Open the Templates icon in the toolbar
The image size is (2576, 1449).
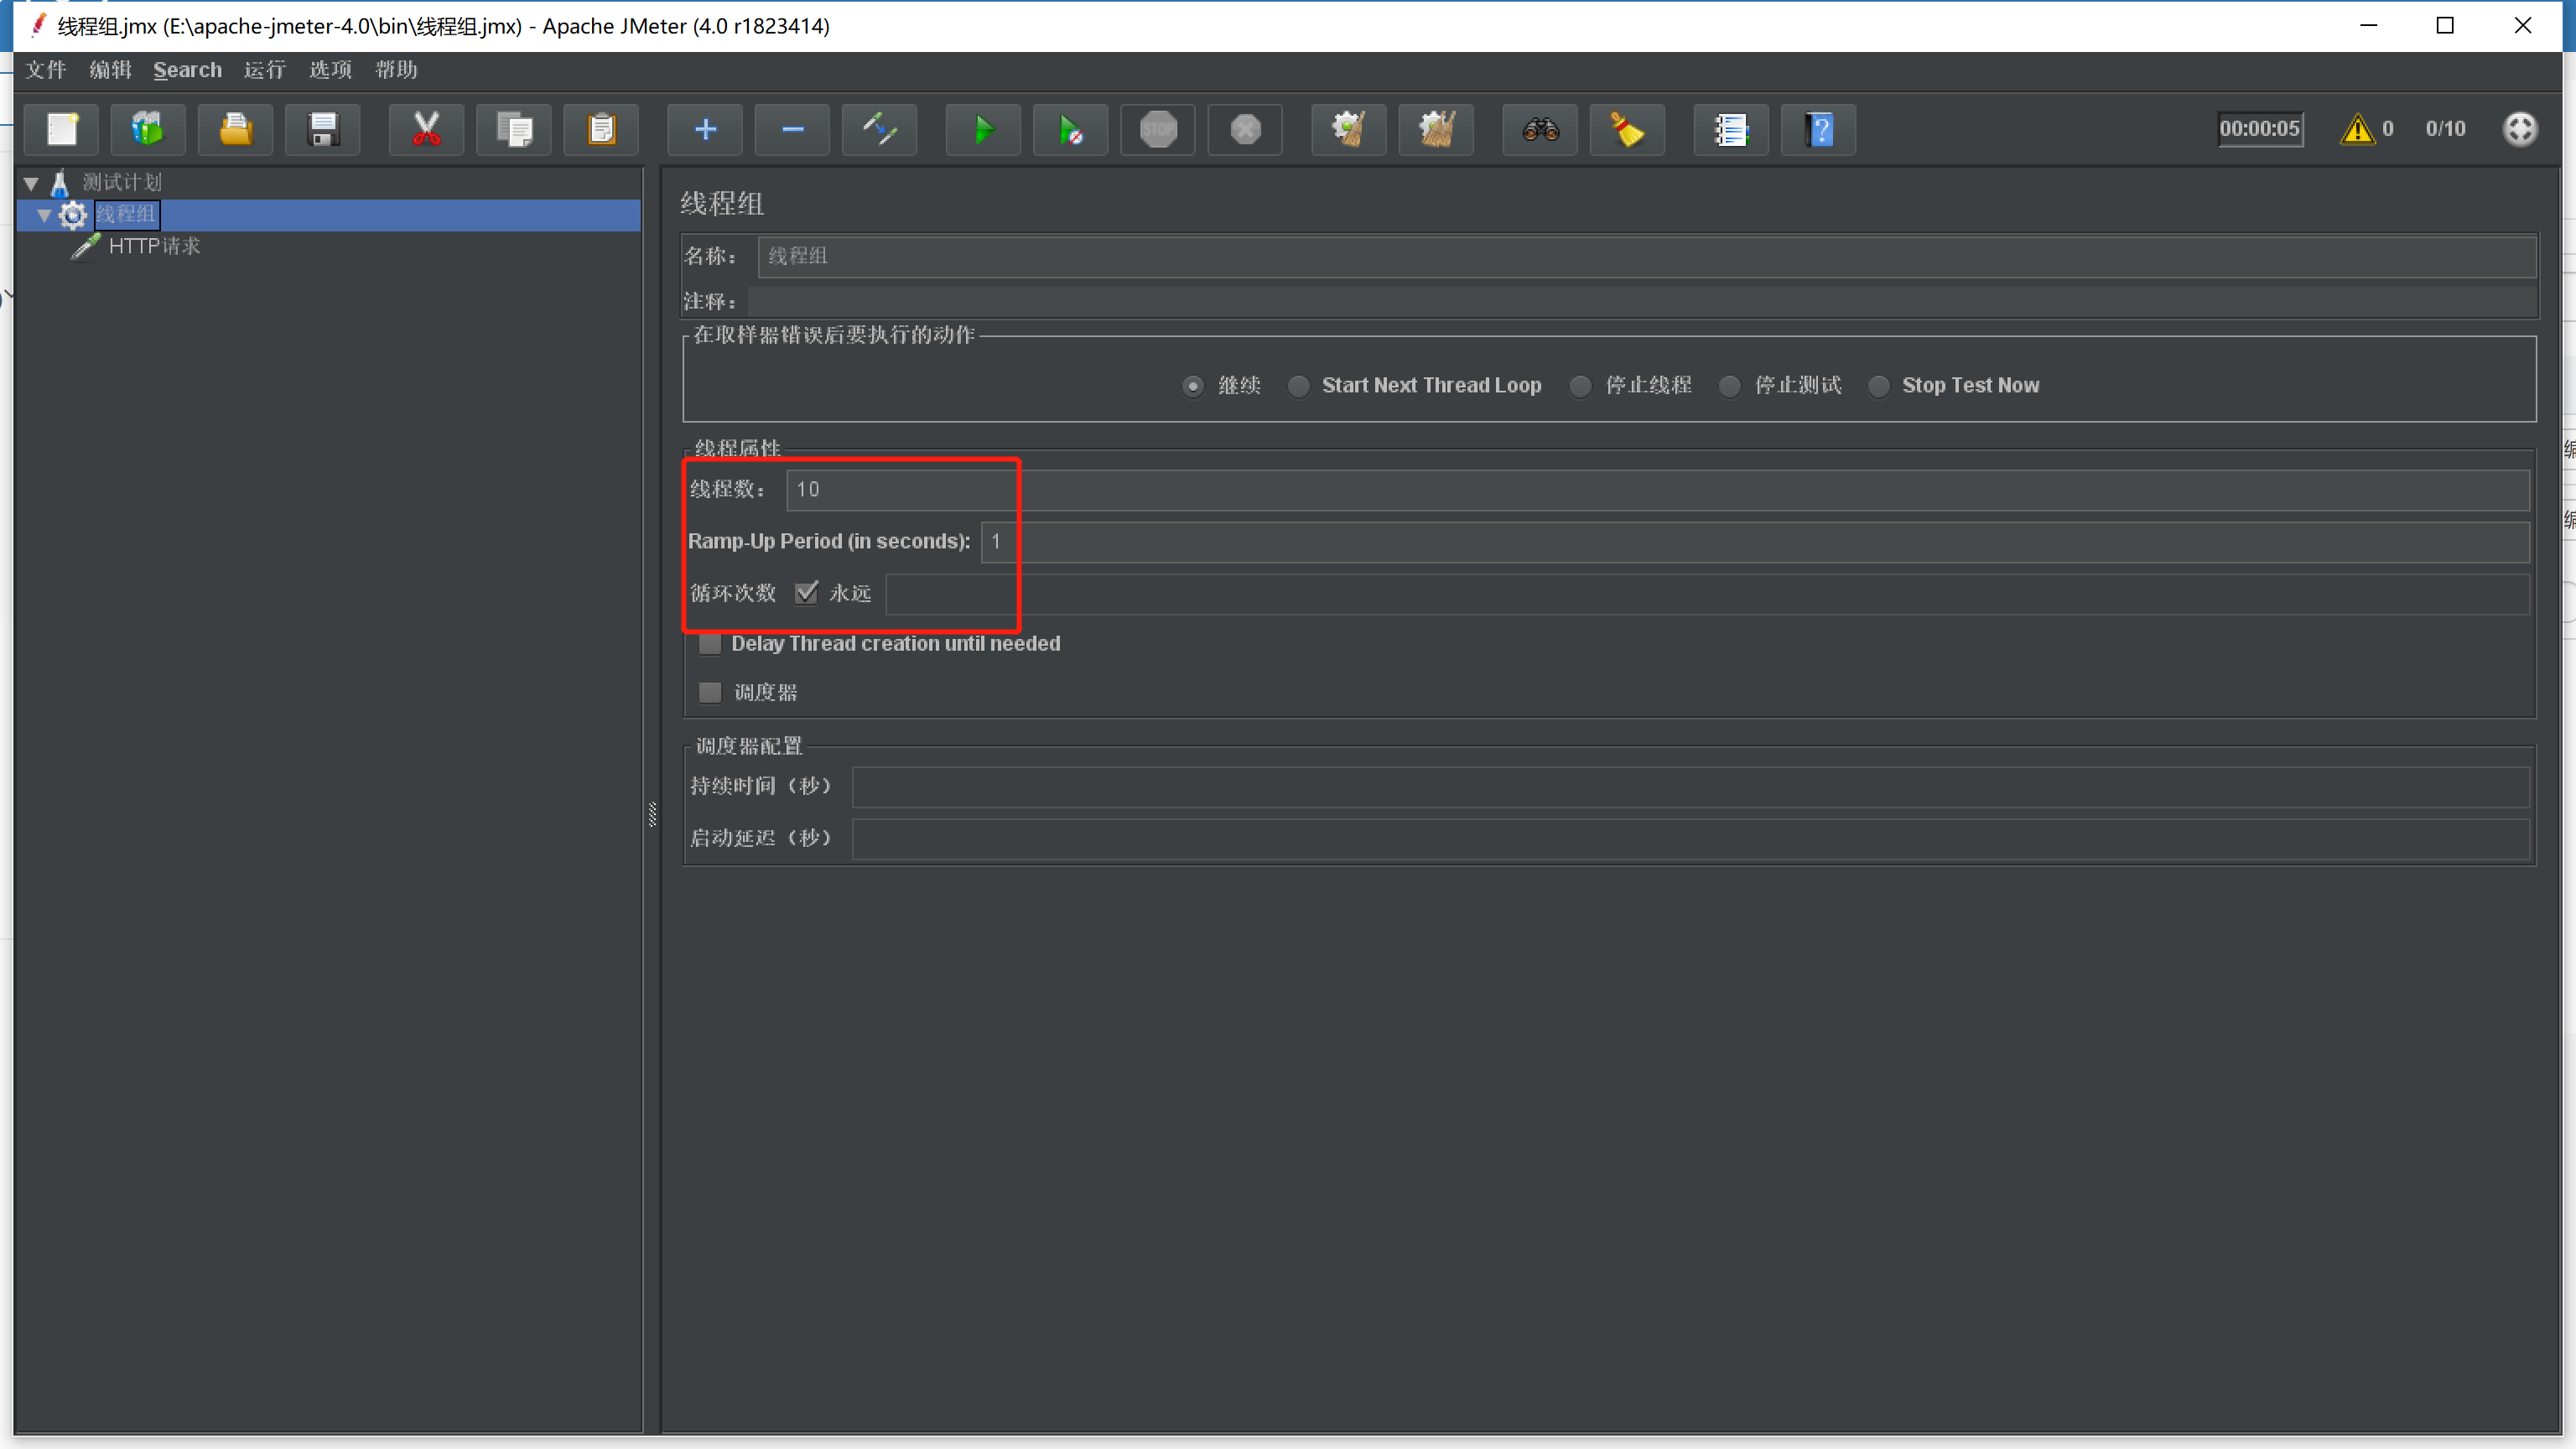[x=148, y=129]
